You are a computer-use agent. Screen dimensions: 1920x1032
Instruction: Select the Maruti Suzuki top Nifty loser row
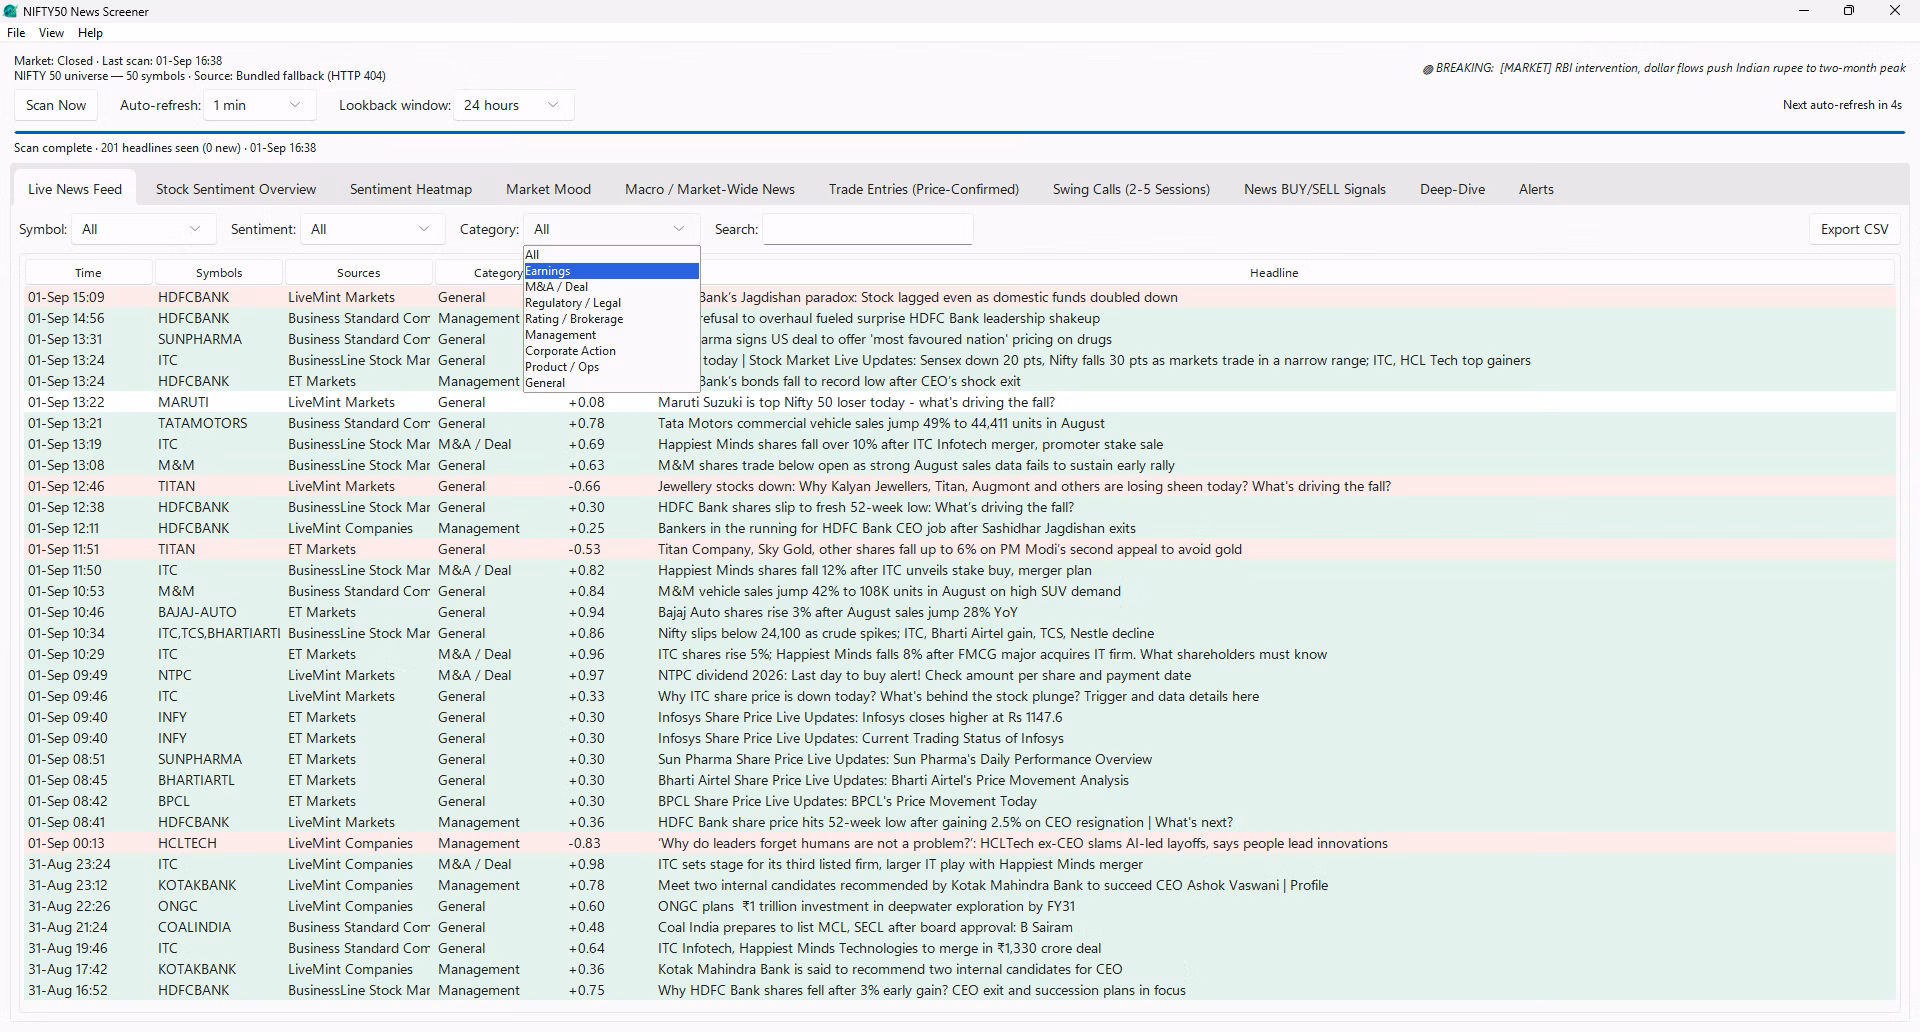[960, 402]
